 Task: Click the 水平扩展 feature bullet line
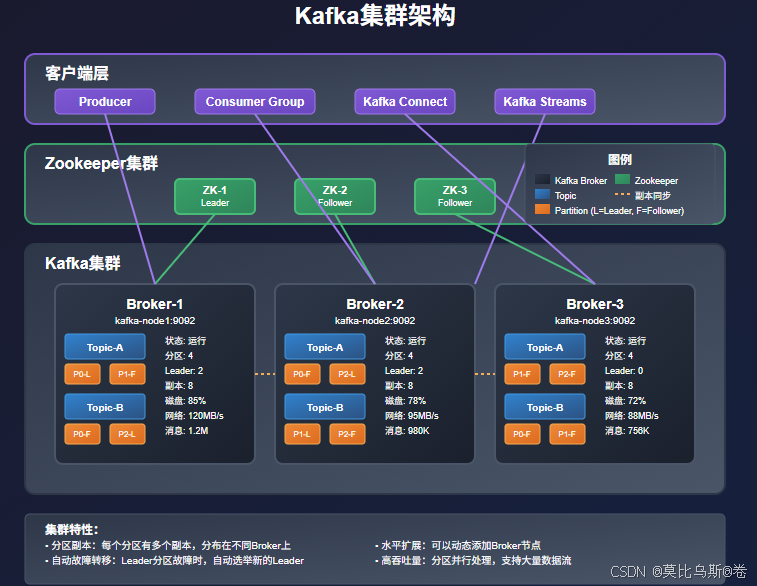pyautogui.click(x=458, y=545)
